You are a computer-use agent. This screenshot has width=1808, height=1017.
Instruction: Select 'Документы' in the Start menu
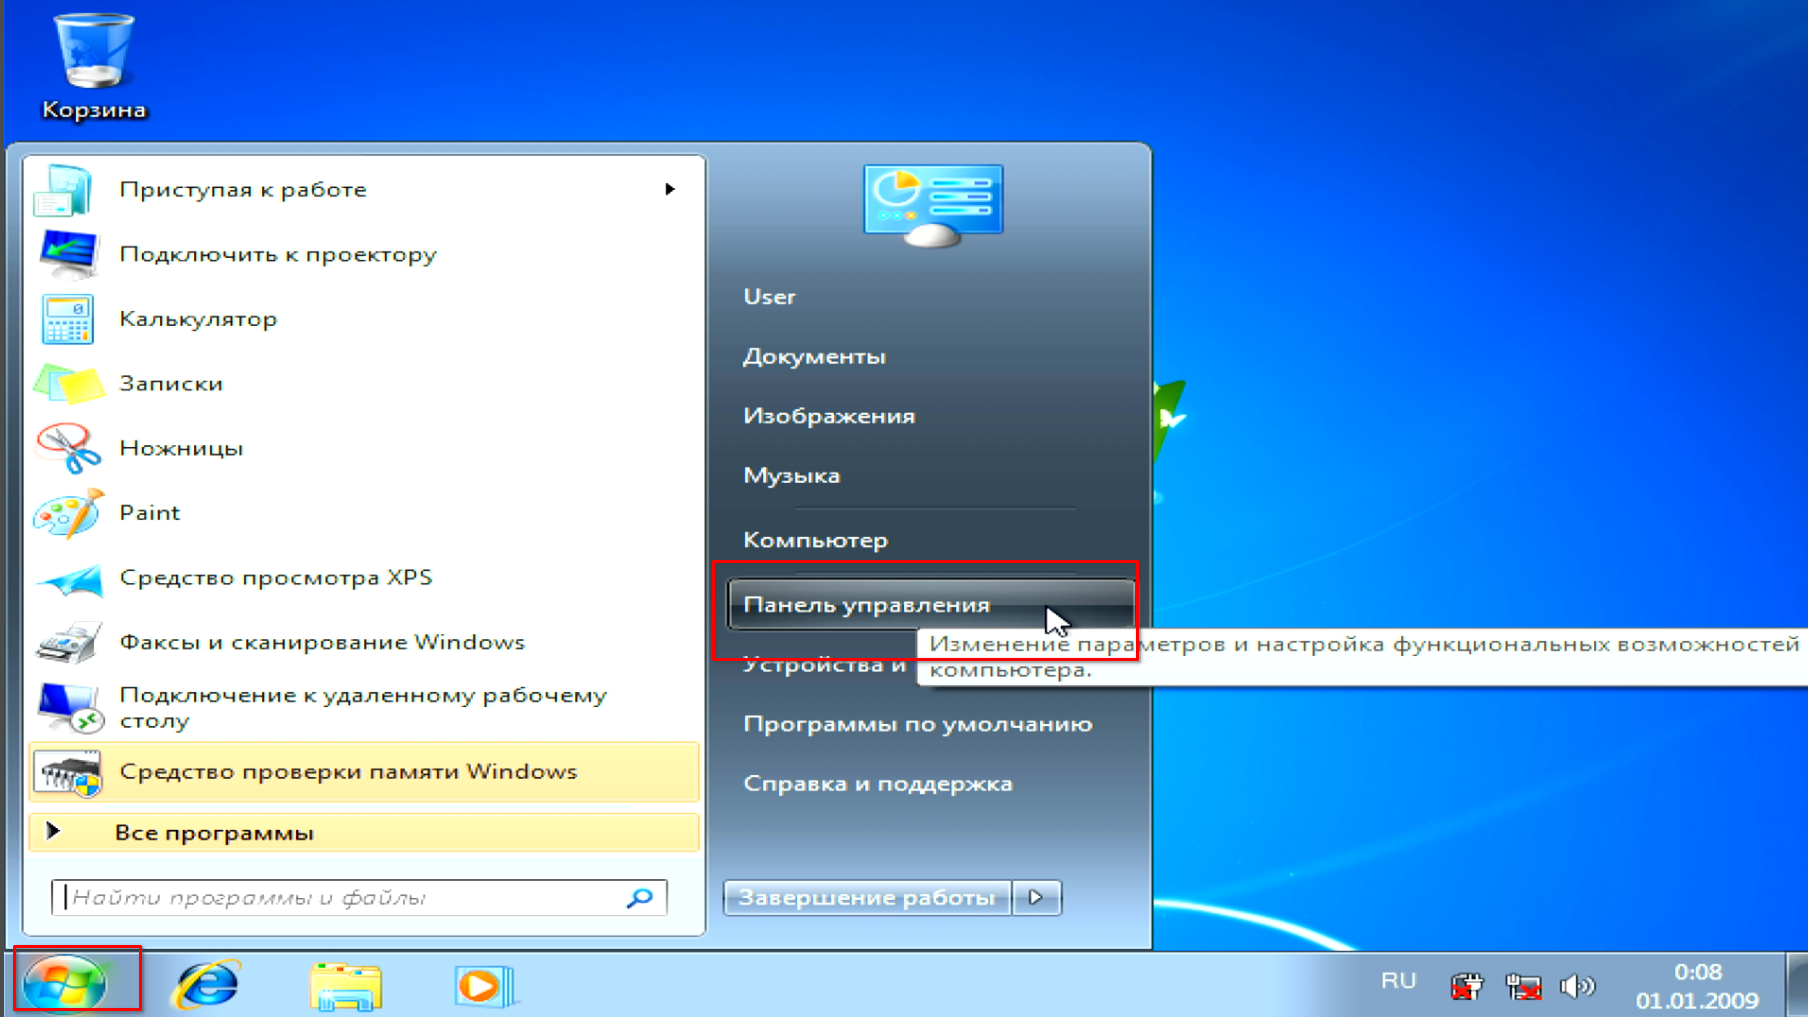(x=814, y=357)
